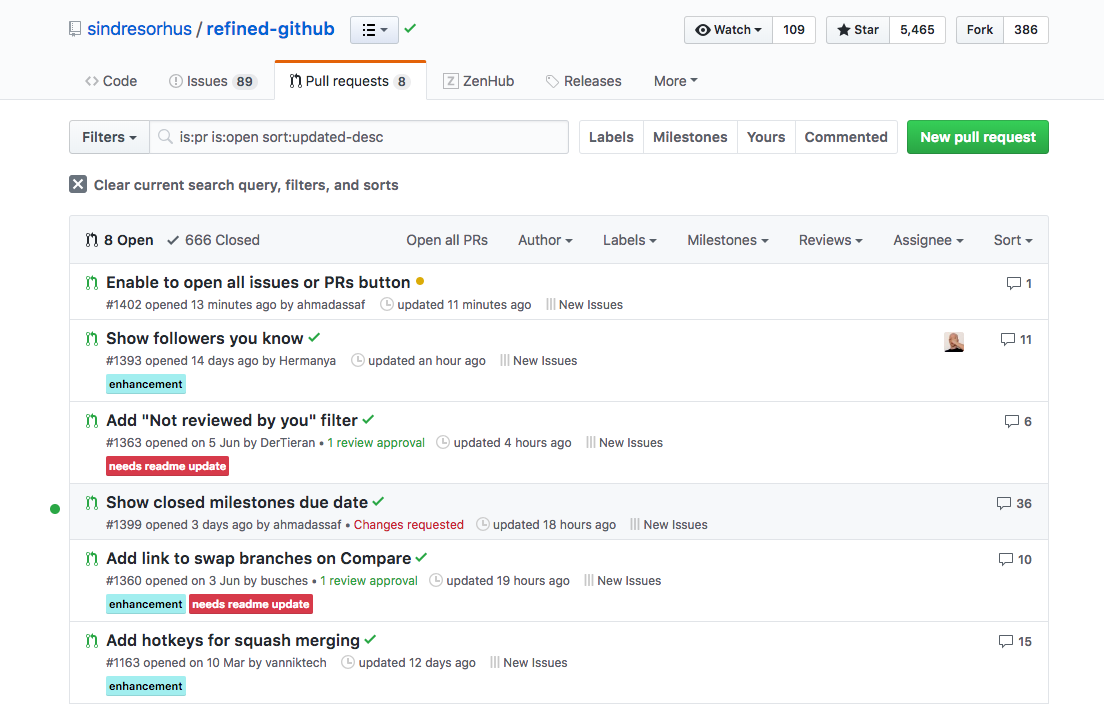Click 'Clear current search query, filters, and sorts'
Viewport: 1104px width, 704px height.
coord(246,185)
